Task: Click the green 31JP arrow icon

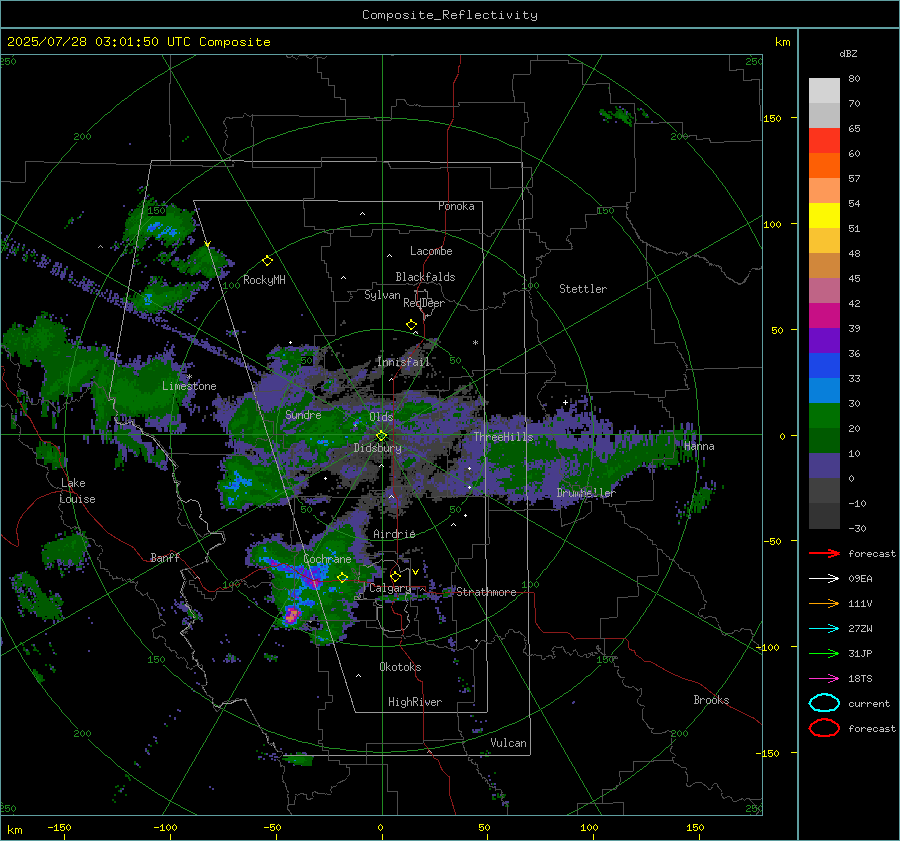Action: [824, 653]
